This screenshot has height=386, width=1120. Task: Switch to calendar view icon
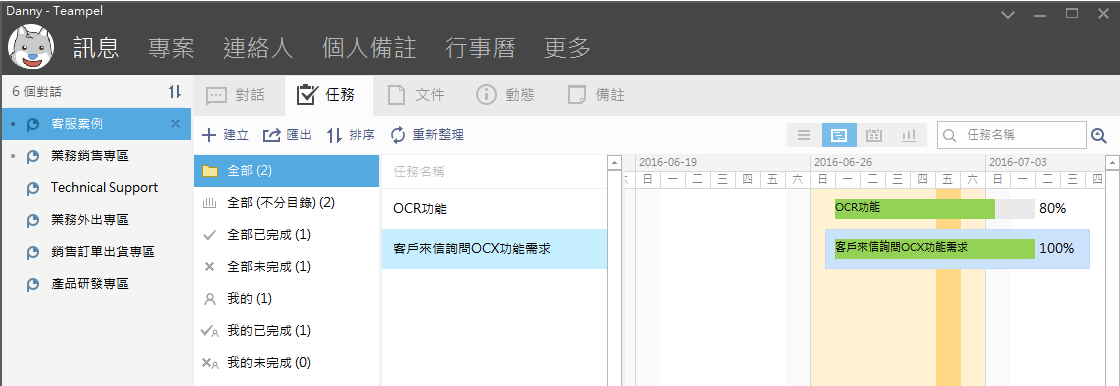[874, 135]
